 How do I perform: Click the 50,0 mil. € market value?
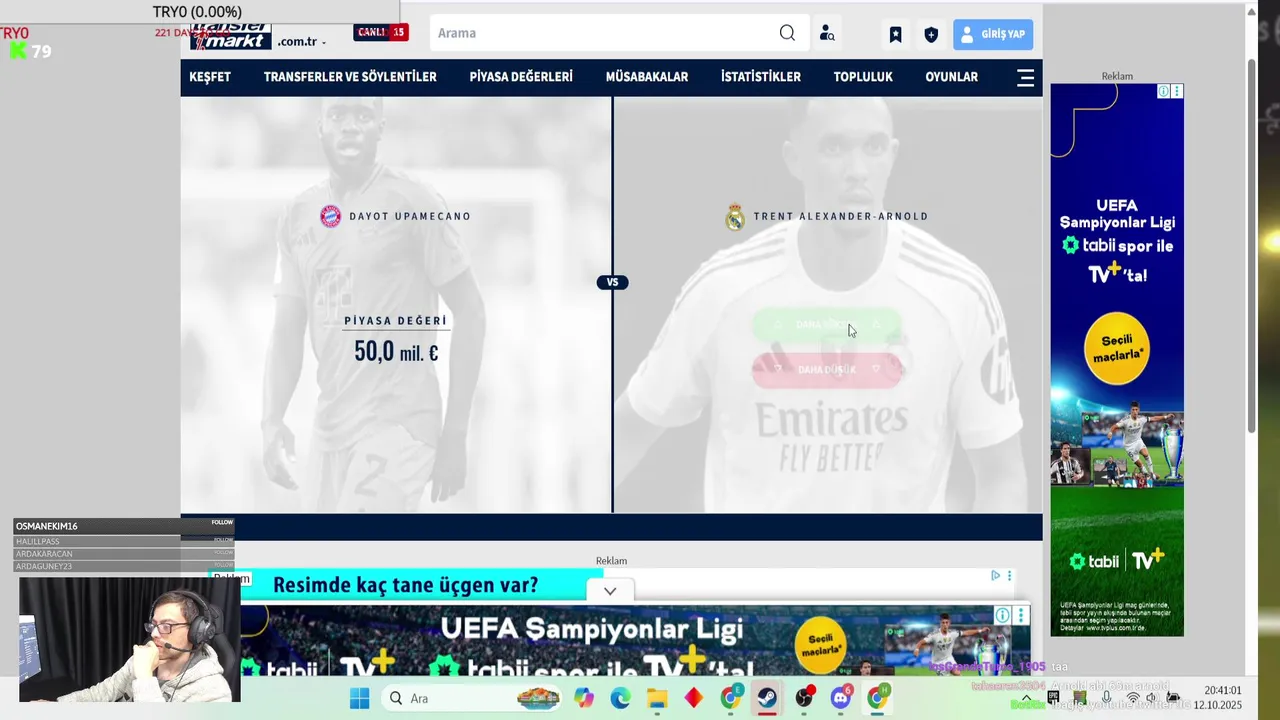[x=396, y=351]
